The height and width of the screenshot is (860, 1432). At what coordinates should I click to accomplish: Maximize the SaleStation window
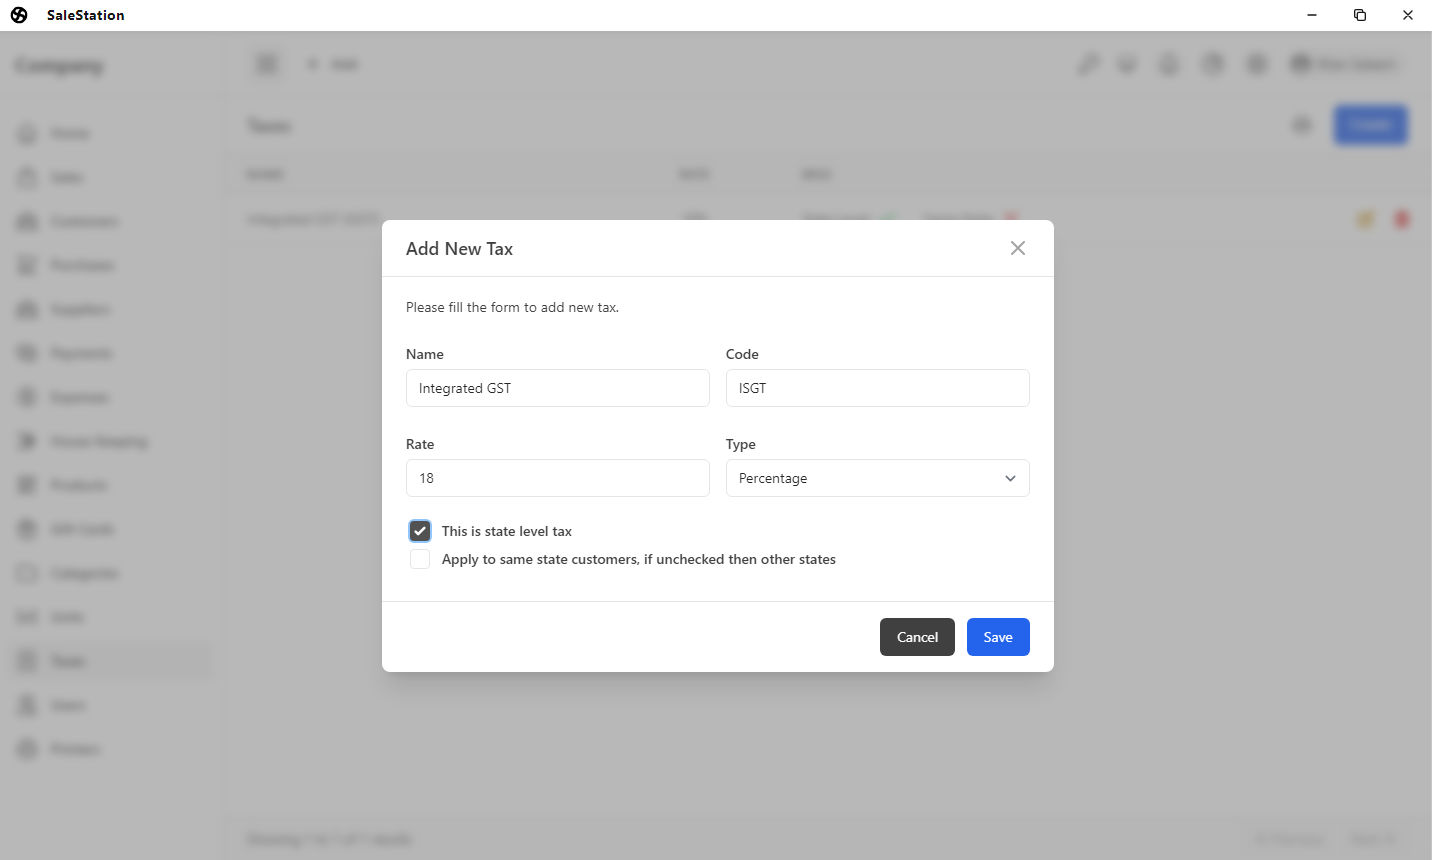pyautogui.click(x=1360, y=15)
